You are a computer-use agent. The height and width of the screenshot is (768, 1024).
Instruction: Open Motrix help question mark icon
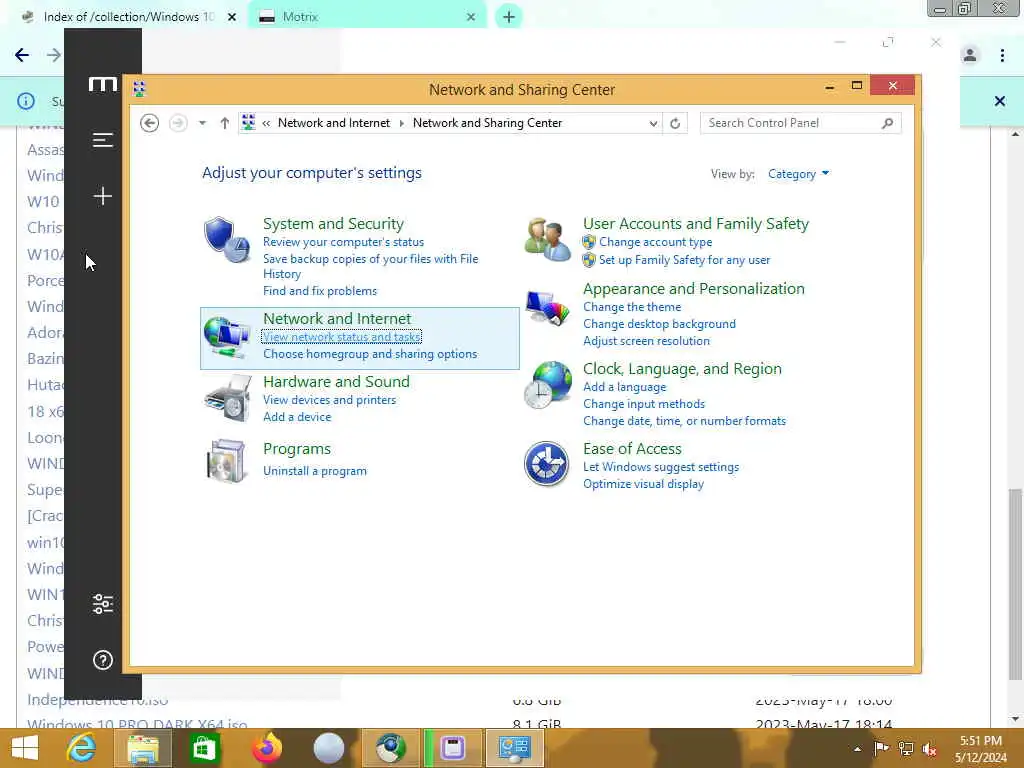103,660
